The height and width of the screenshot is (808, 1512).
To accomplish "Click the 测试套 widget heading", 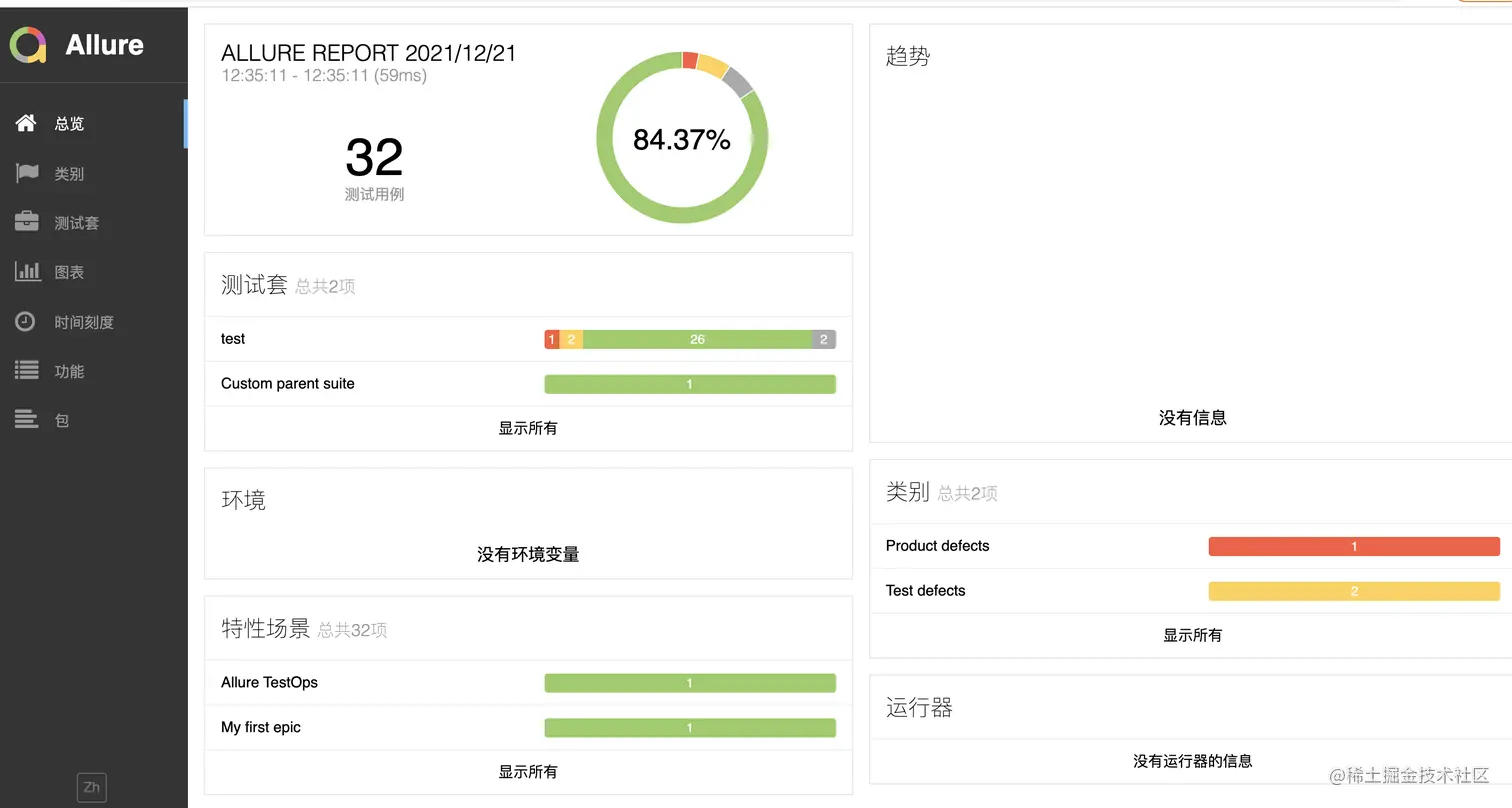I will point(254,285).
